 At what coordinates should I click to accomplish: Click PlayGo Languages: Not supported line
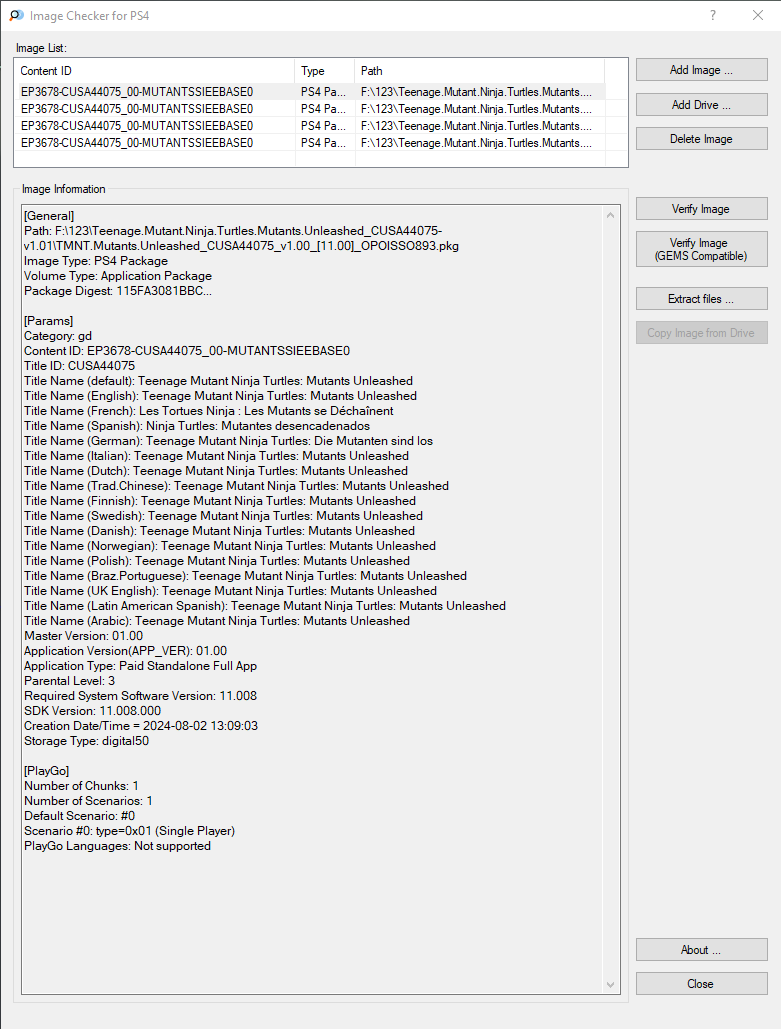tap(117, 846)
